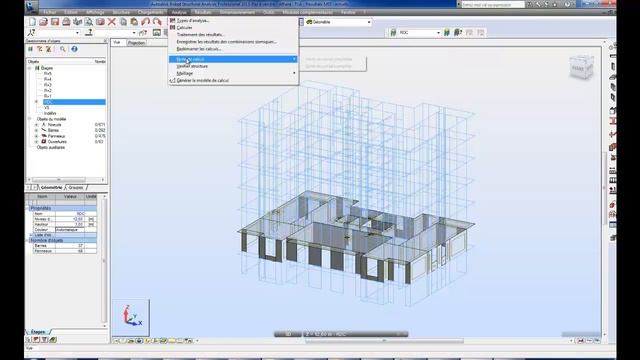Click the stacked discs icon beside the red X
Screen dimensions: 640x360
(100, 22)
